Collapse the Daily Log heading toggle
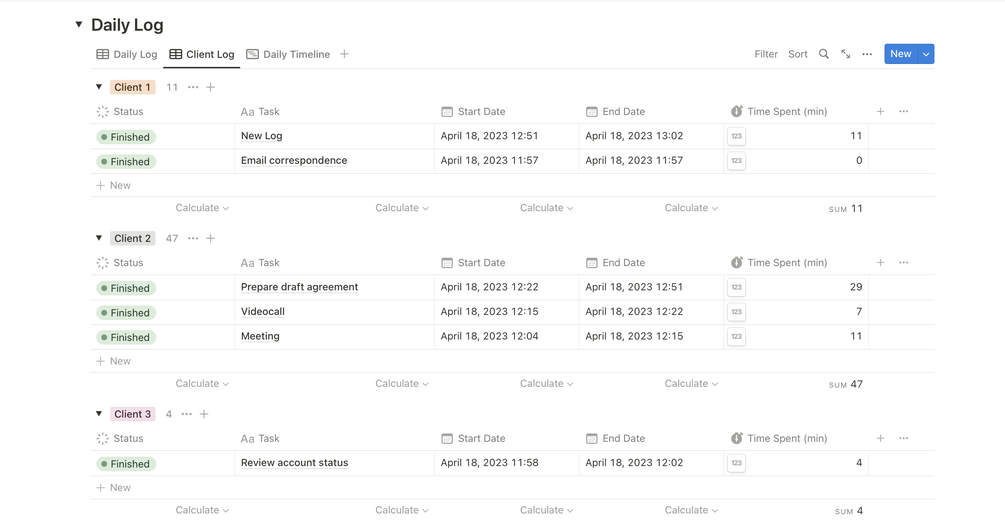1005x525 pixels. tap(79, 24)
